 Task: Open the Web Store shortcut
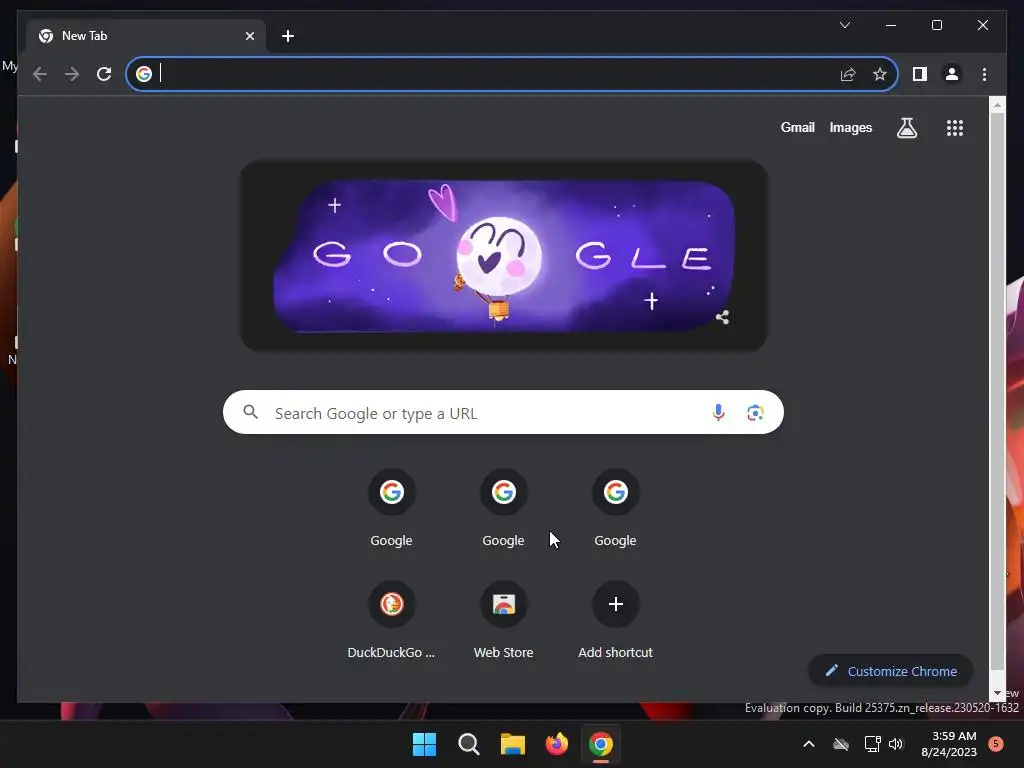(x=503, y=620)
